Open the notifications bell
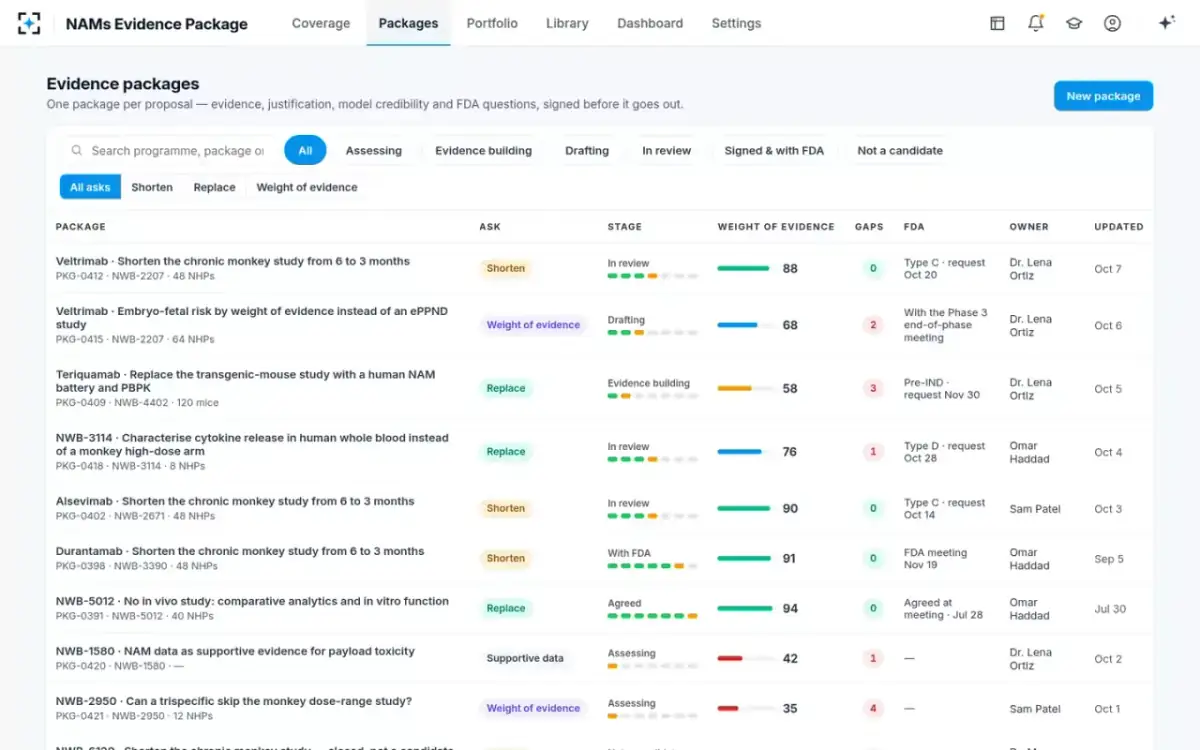The image size is (1200, 750). pyautogui.click(x=1036, y=23)
